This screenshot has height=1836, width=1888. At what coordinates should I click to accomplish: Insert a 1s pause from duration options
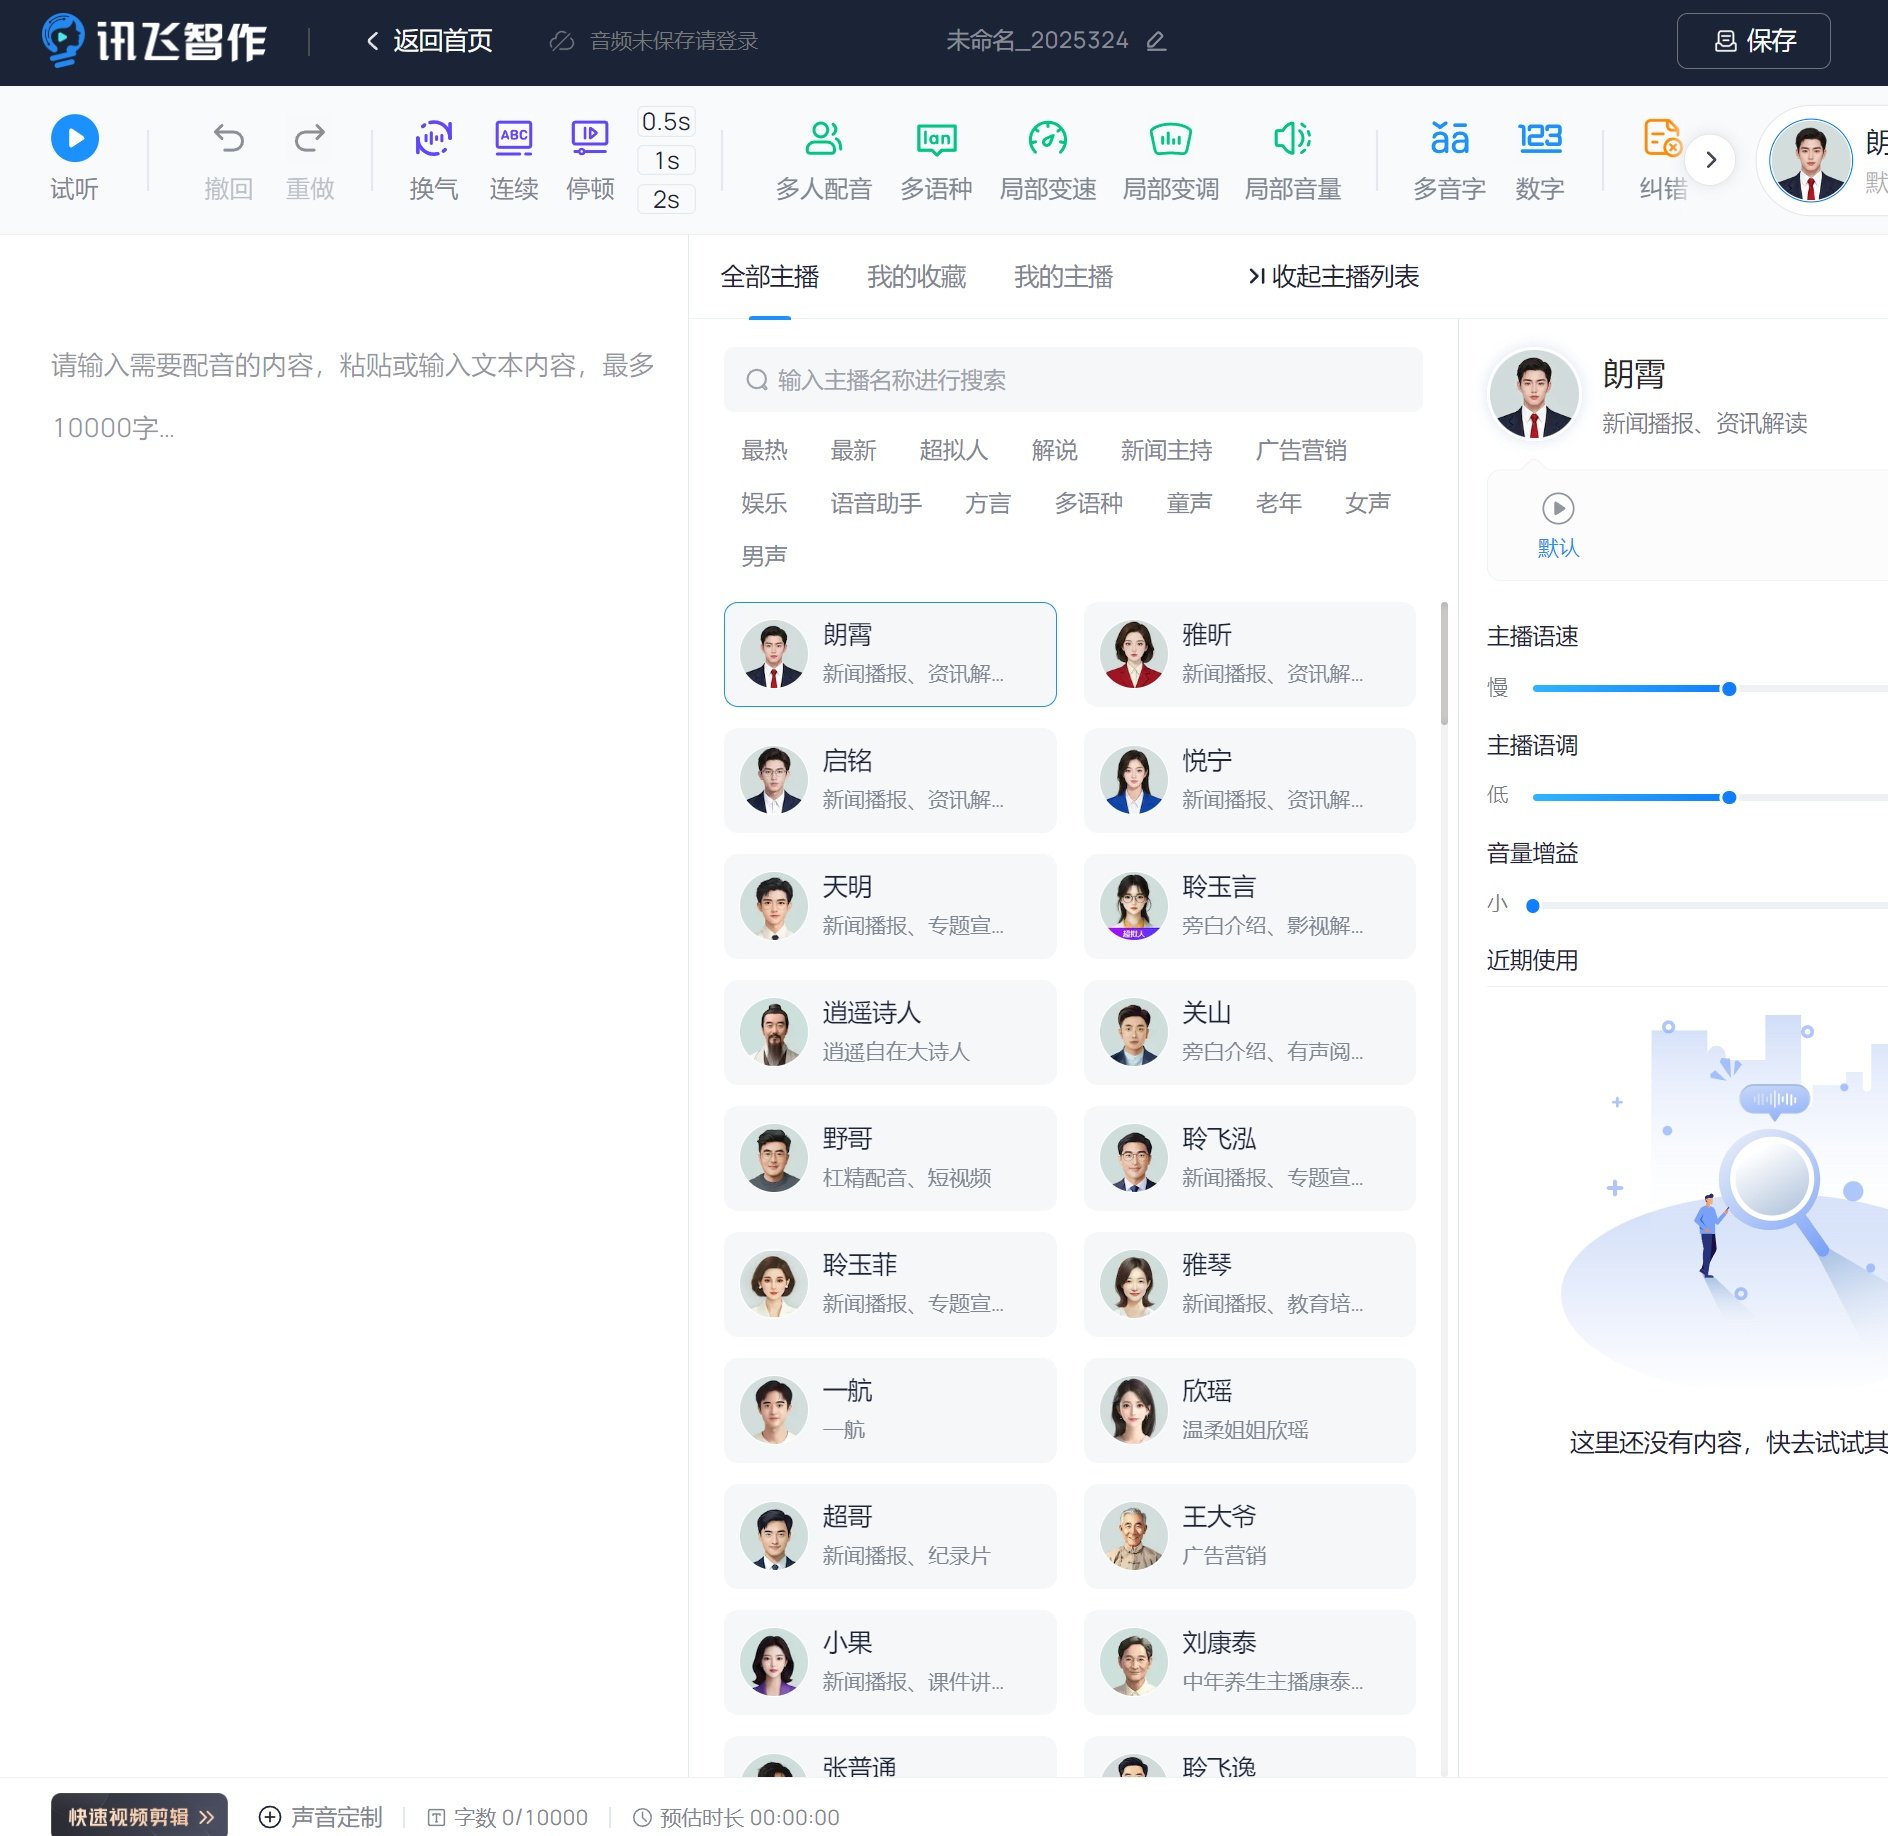664,159
